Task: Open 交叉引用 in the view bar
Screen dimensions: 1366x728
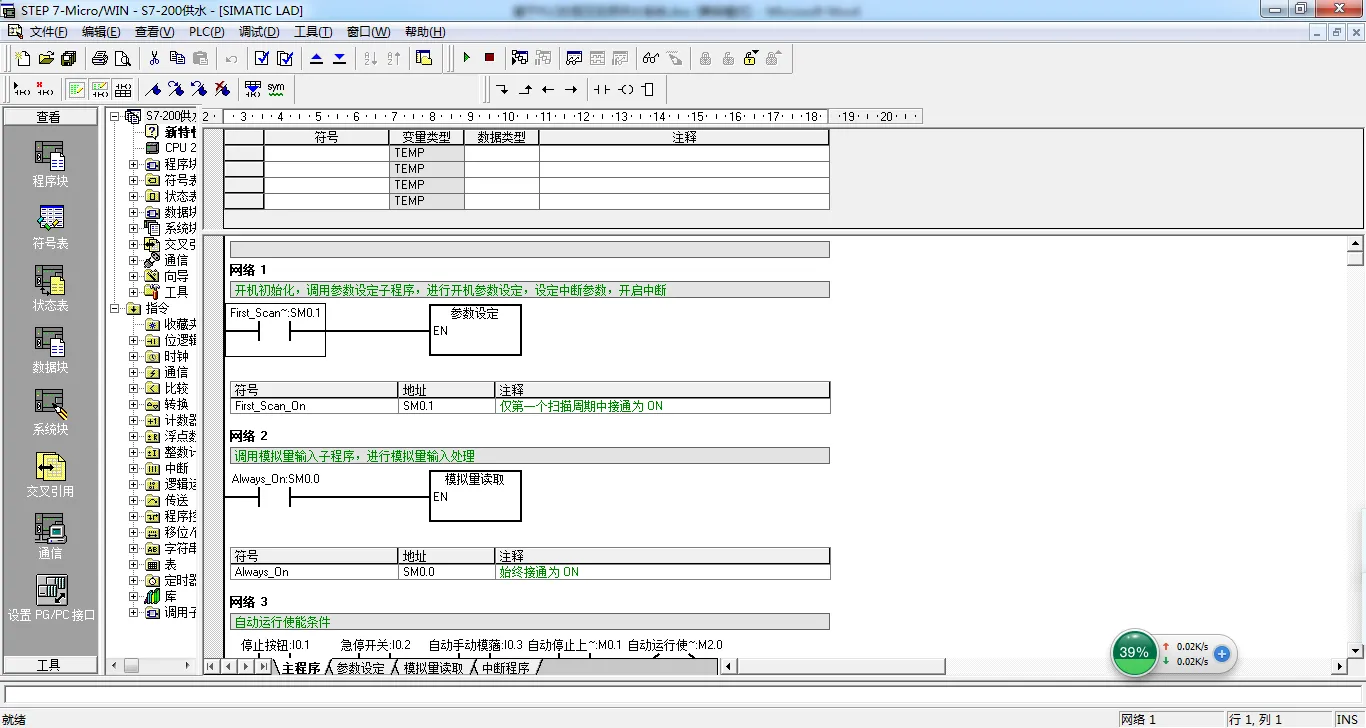Action: coord(50,475)
